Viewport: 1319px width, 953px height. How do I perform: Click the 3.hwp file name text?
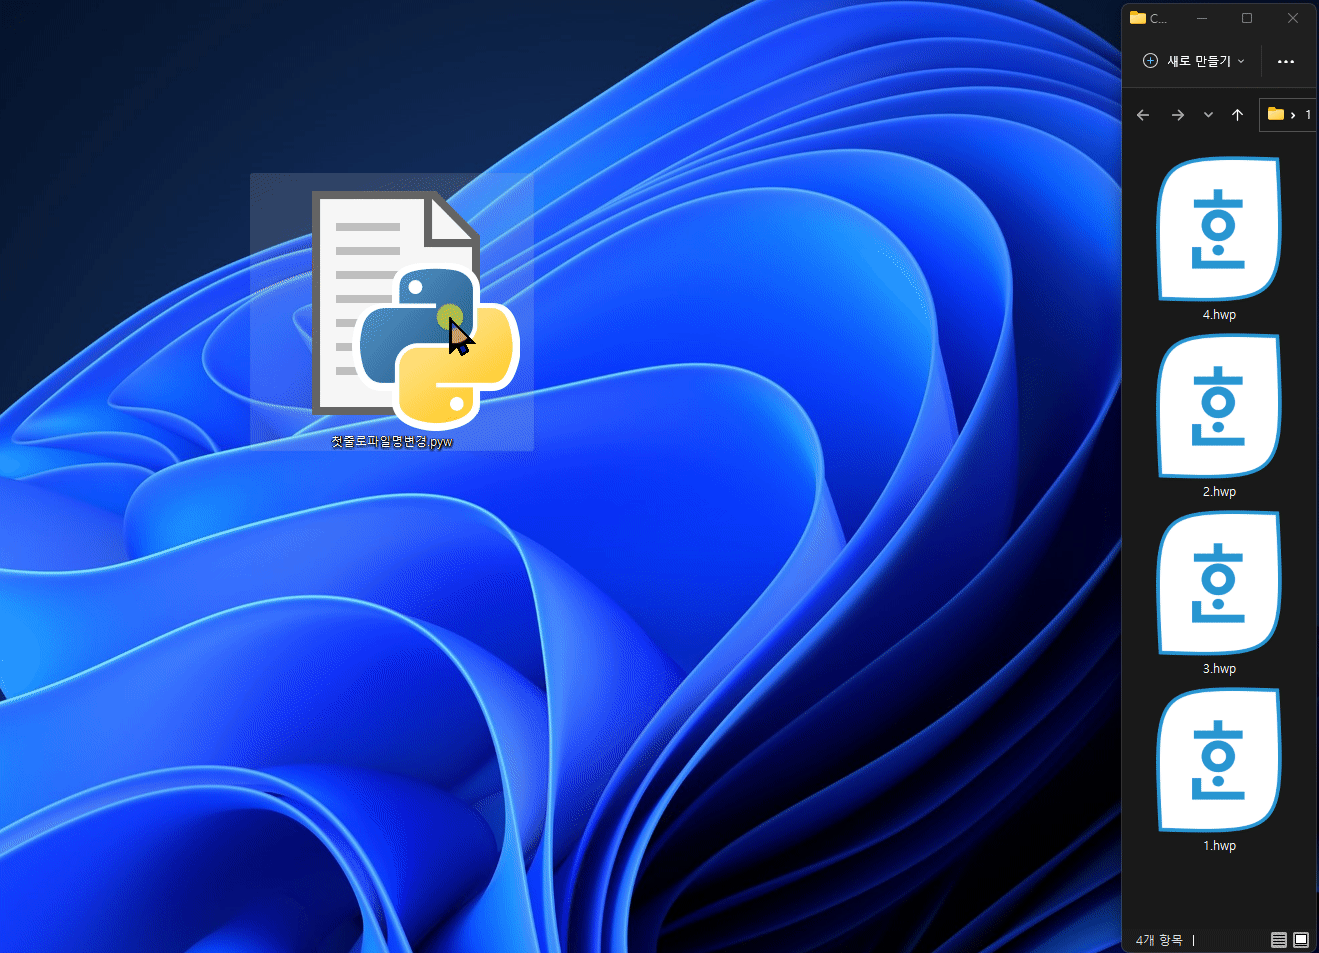(x=1219, y=669)
